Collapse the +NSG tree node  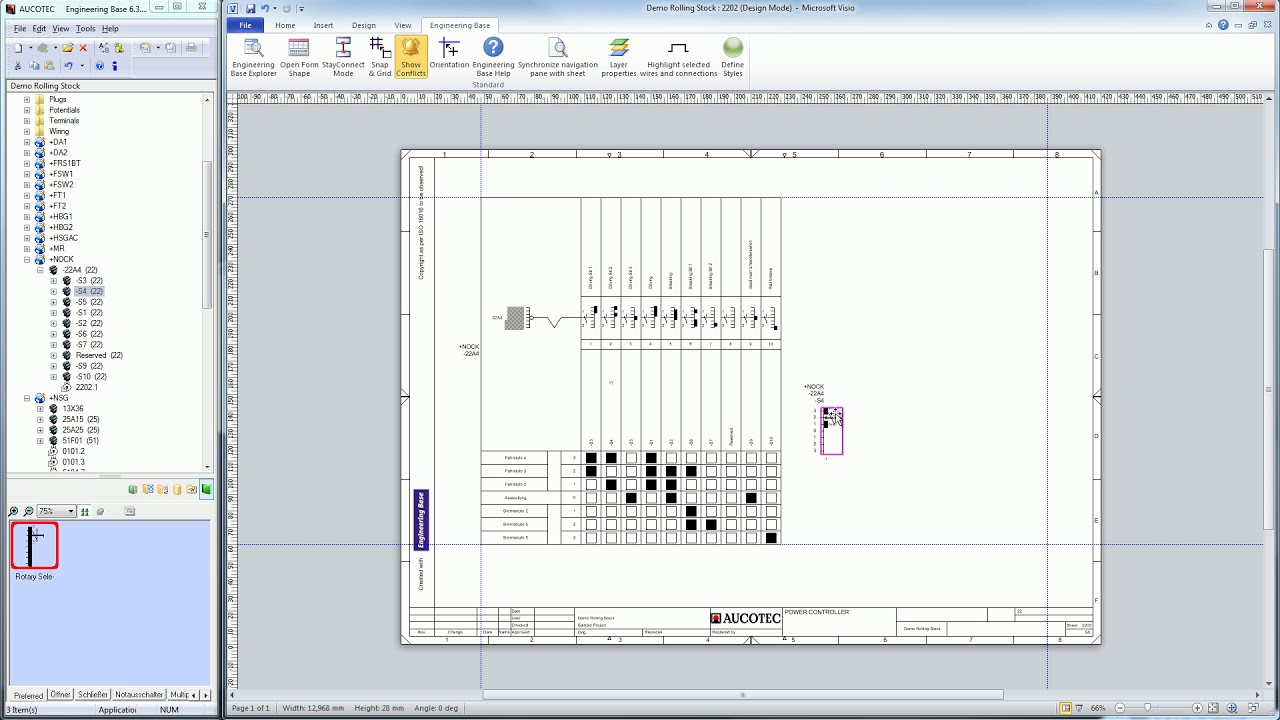27,398
